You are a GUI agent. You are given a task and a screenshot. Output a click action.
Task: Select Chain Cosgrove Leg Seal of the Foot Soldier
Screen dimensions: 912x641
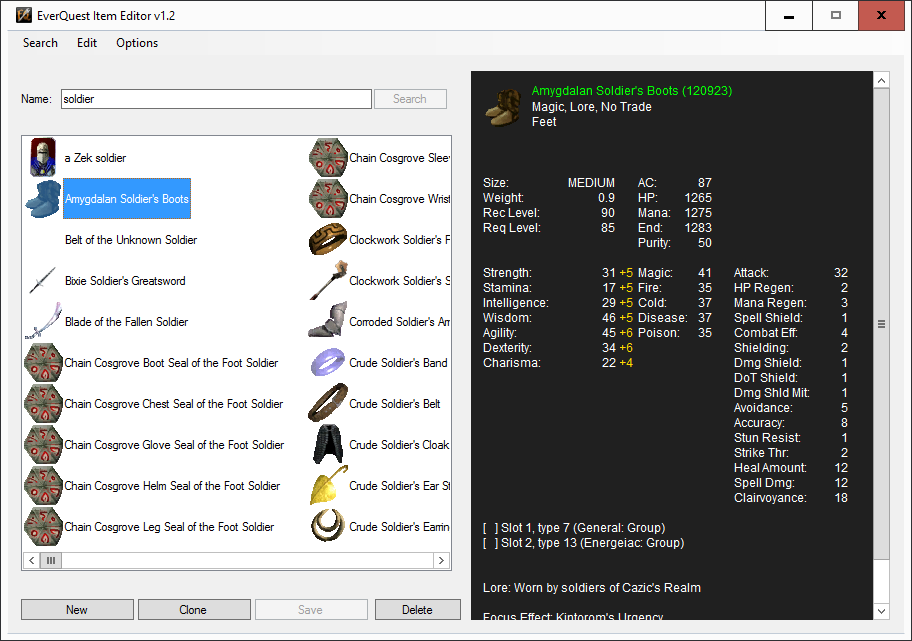point(169,527)
